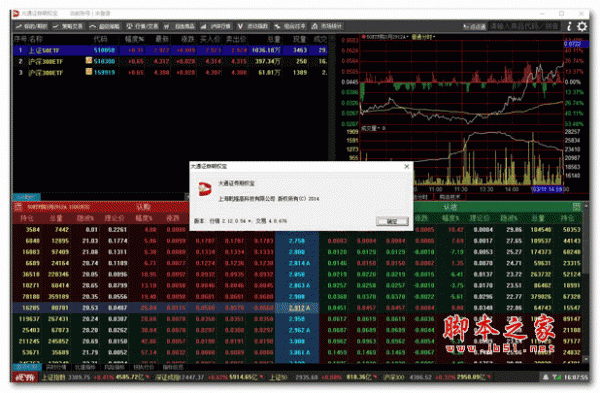Click the 名称 column header
Viewport: 600px width, 393px height.
[x=36, y=39]
